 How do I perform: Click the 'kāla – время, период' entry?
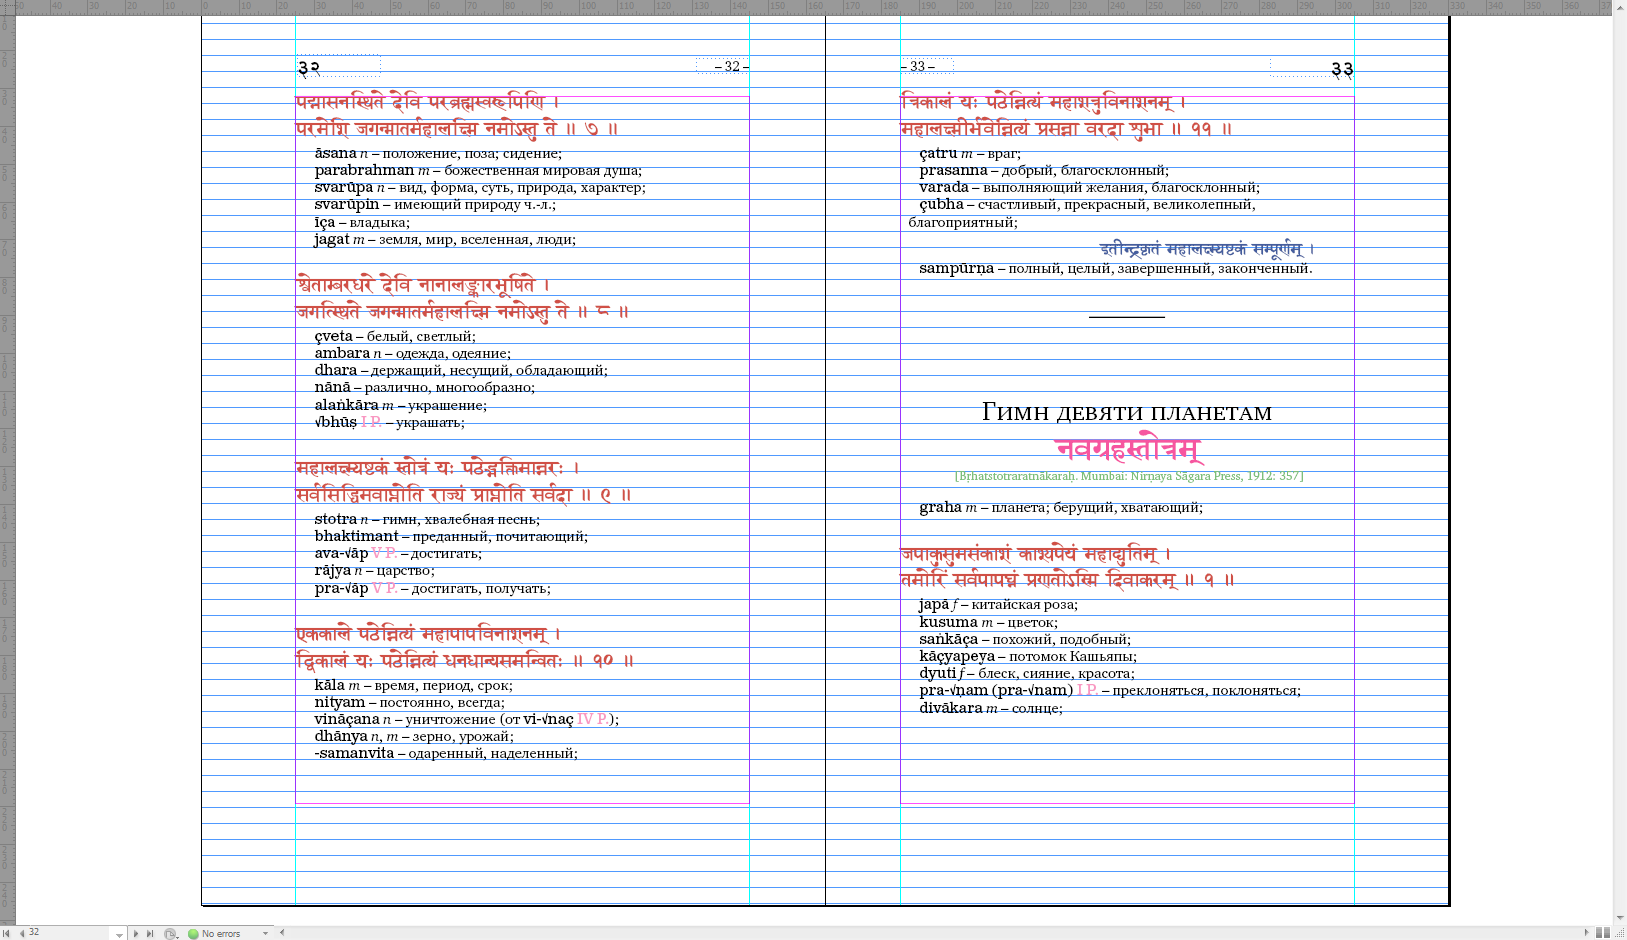click(413, 685)
